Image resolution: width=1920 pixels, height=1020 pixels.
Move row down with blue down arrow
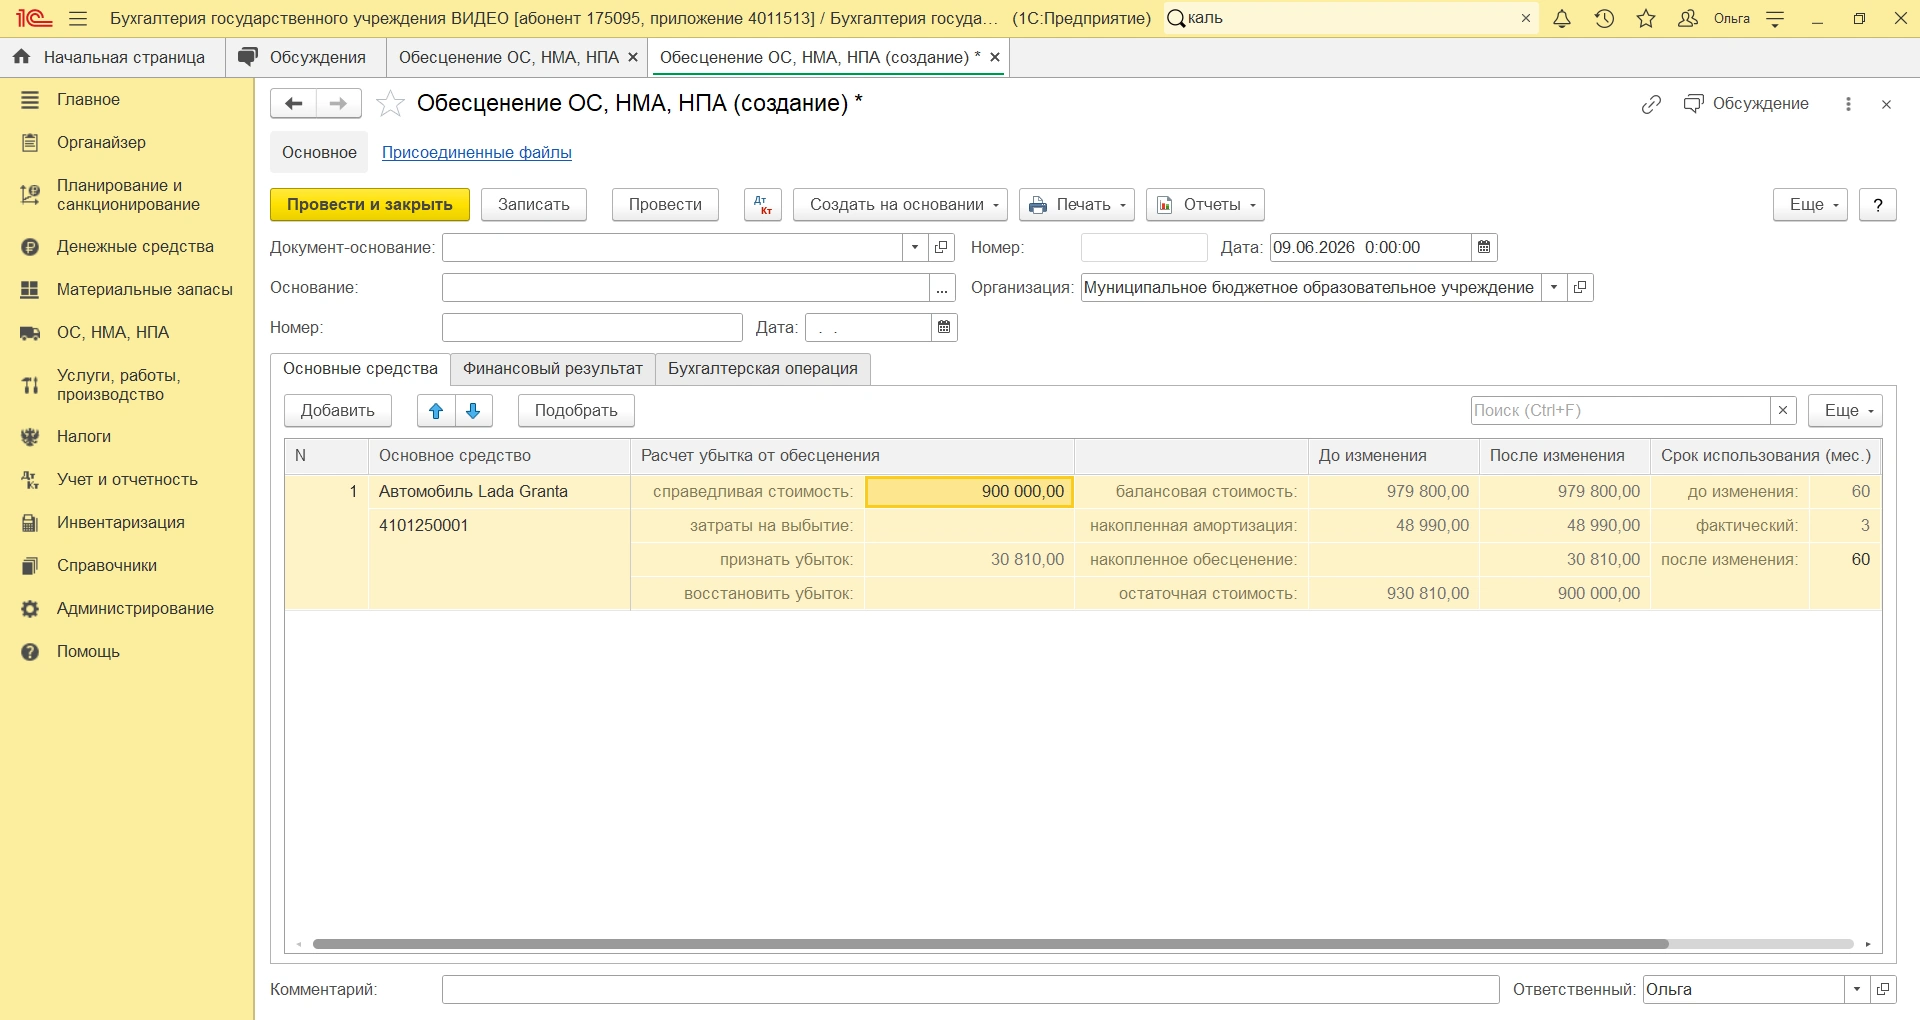(474, 411)
